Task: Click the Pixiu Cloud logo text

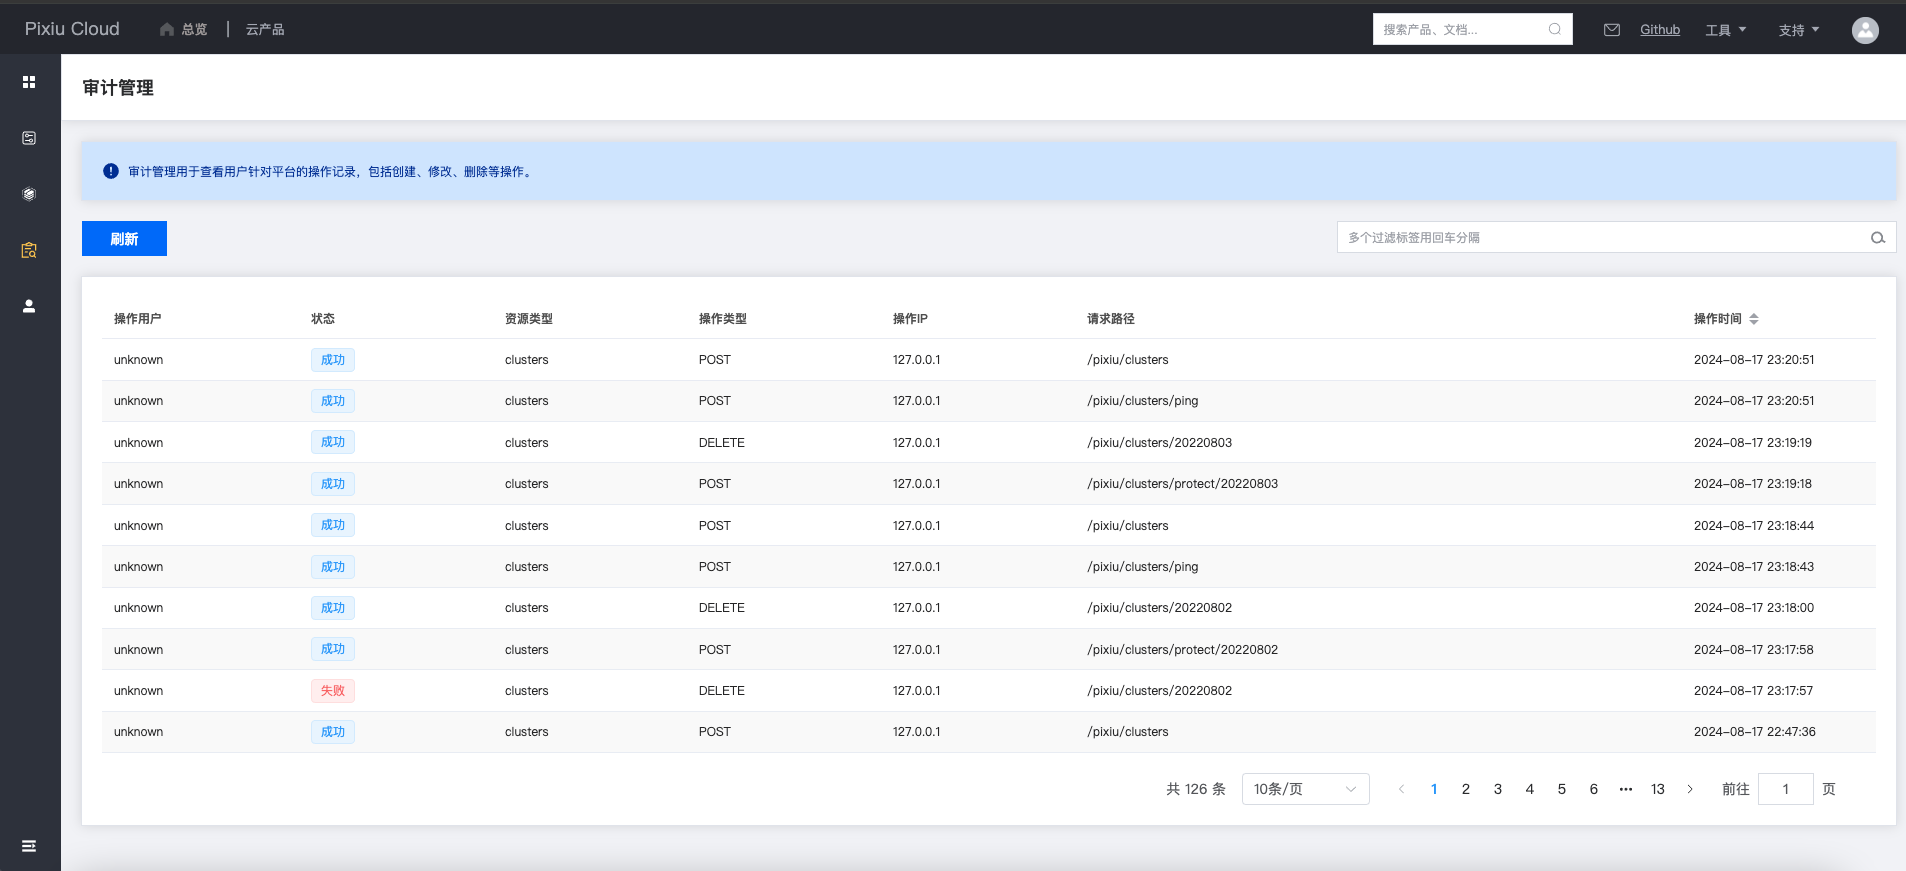Action: (72, 29)
